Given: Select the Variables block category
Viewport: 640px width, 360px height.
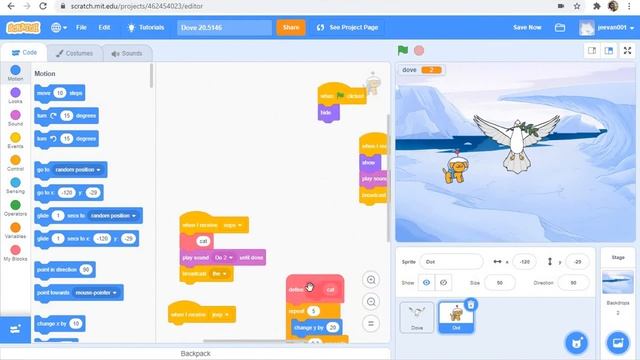Looking at the screenshot, I should pos(15,230).
